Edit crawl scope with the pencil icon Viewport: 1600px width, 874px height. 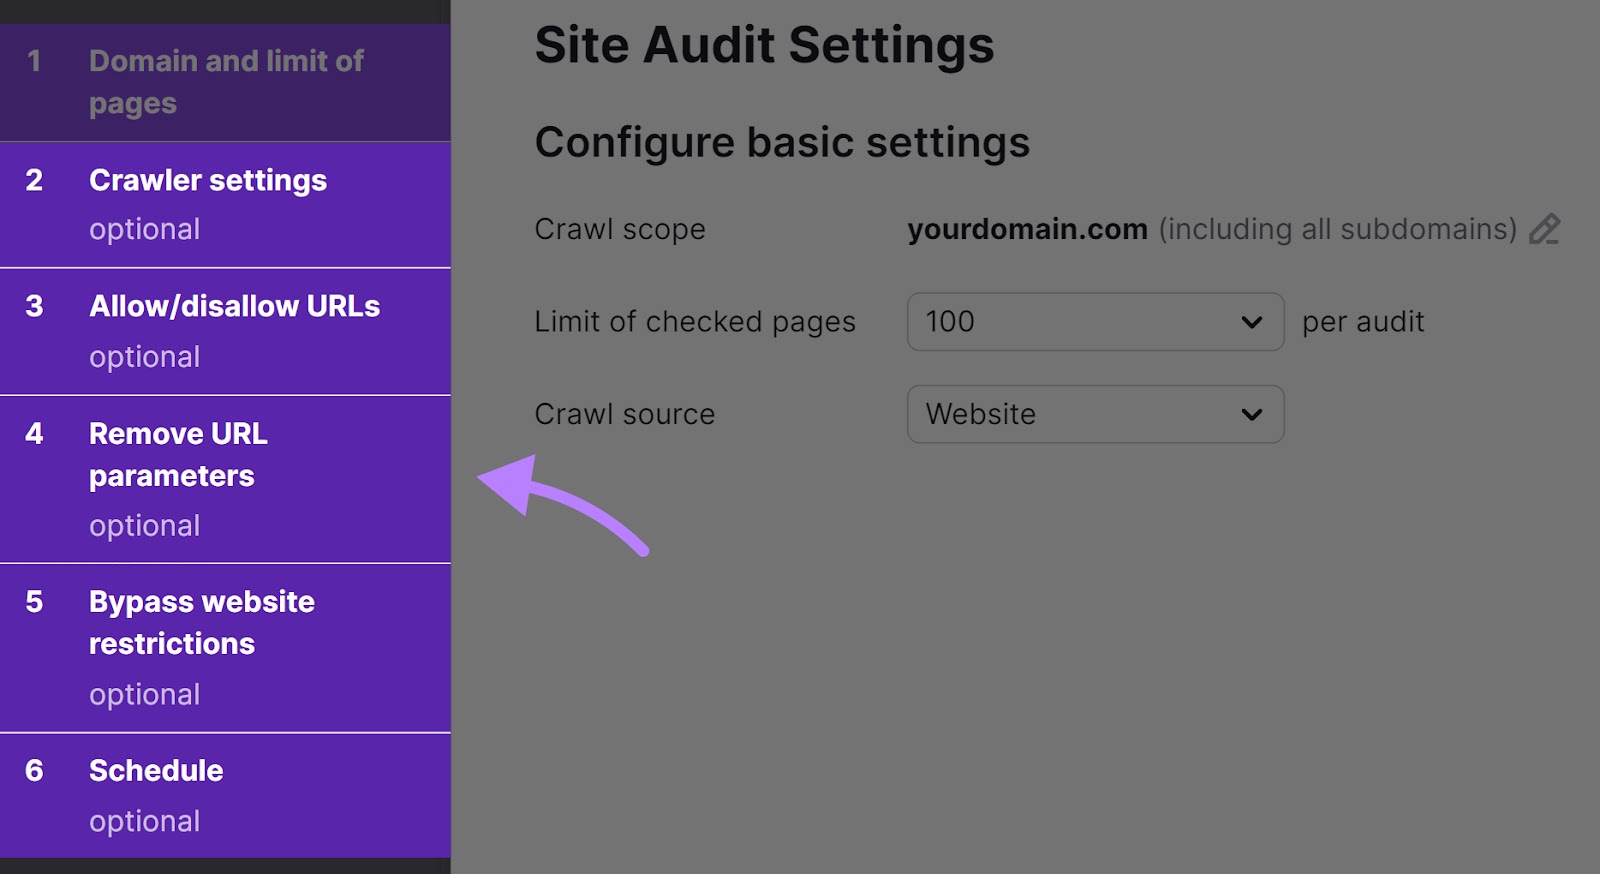1544,229
